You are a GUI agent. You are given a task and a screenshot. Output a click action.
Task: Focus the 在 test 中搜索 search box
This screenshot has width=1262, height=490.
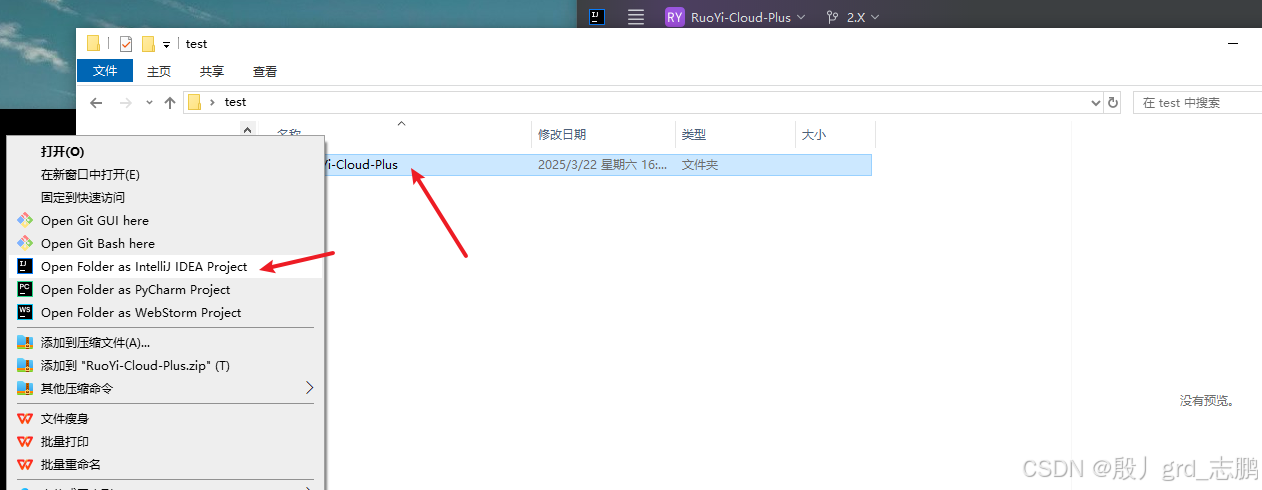(1197, 102)
